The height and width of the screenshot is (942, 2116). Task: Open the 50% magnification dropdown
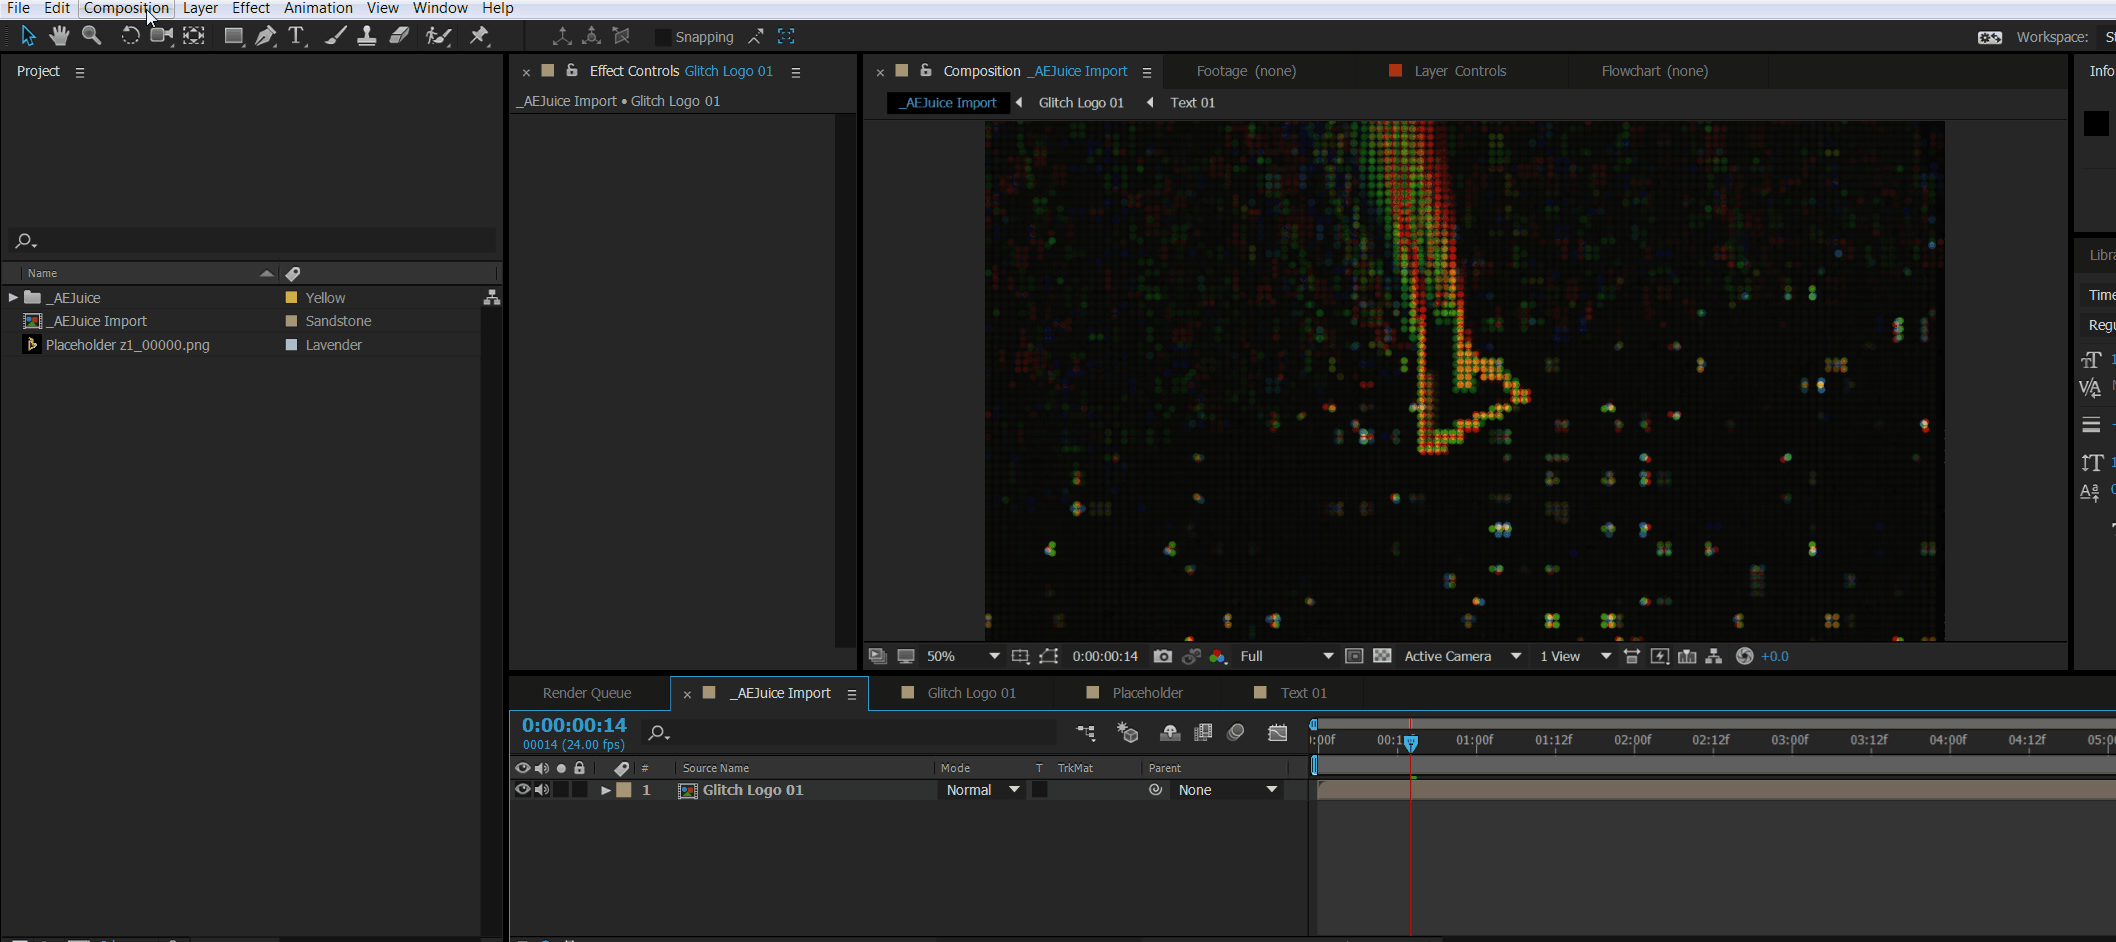pyautogui.click(x=962, y=656)
